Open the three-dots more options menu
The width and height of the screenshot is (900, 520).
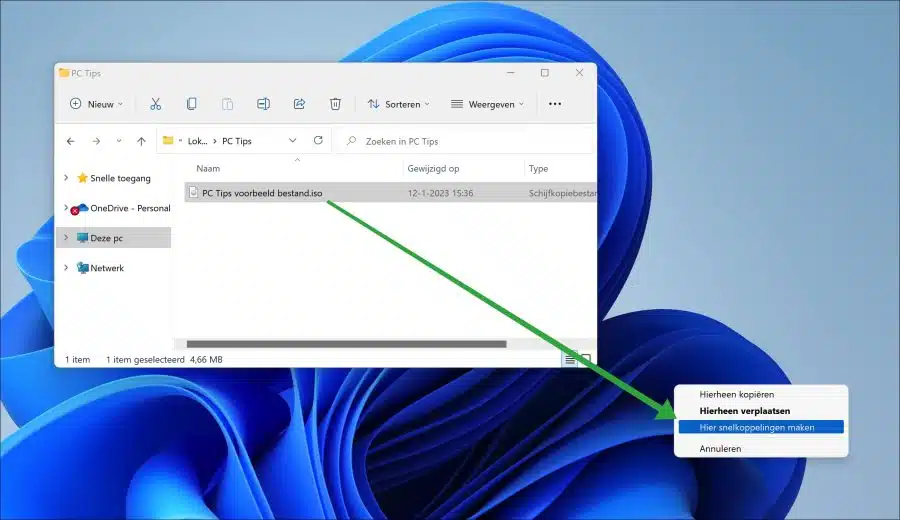(555, 104)
